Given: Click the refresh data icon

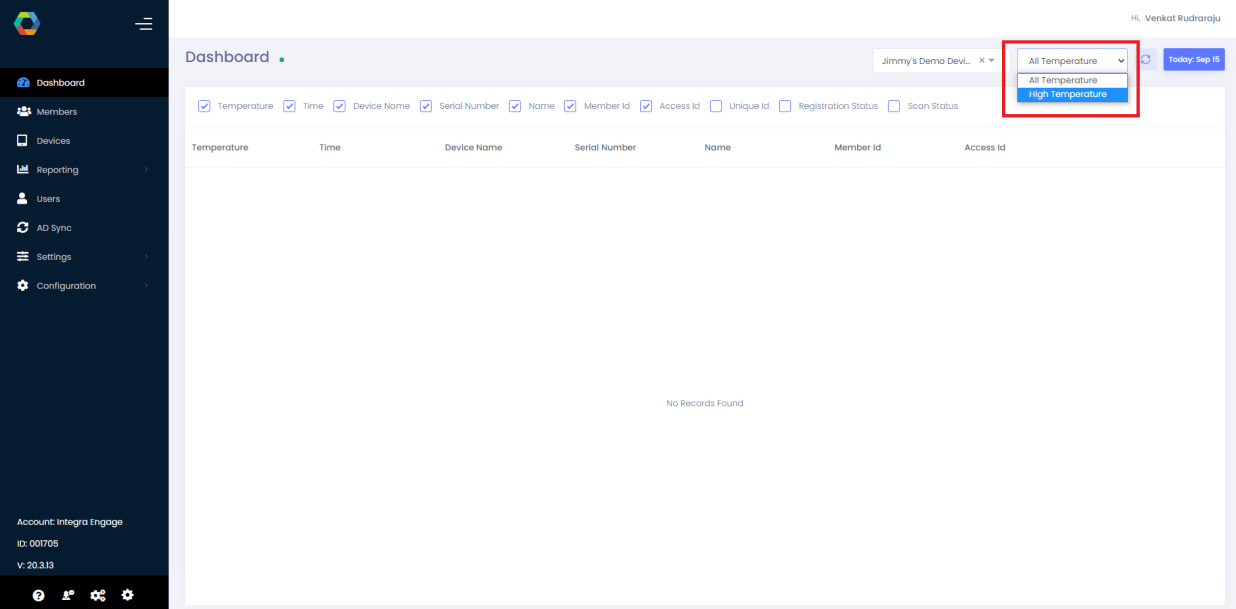Looking at the screenshot, I should 1144,59.
